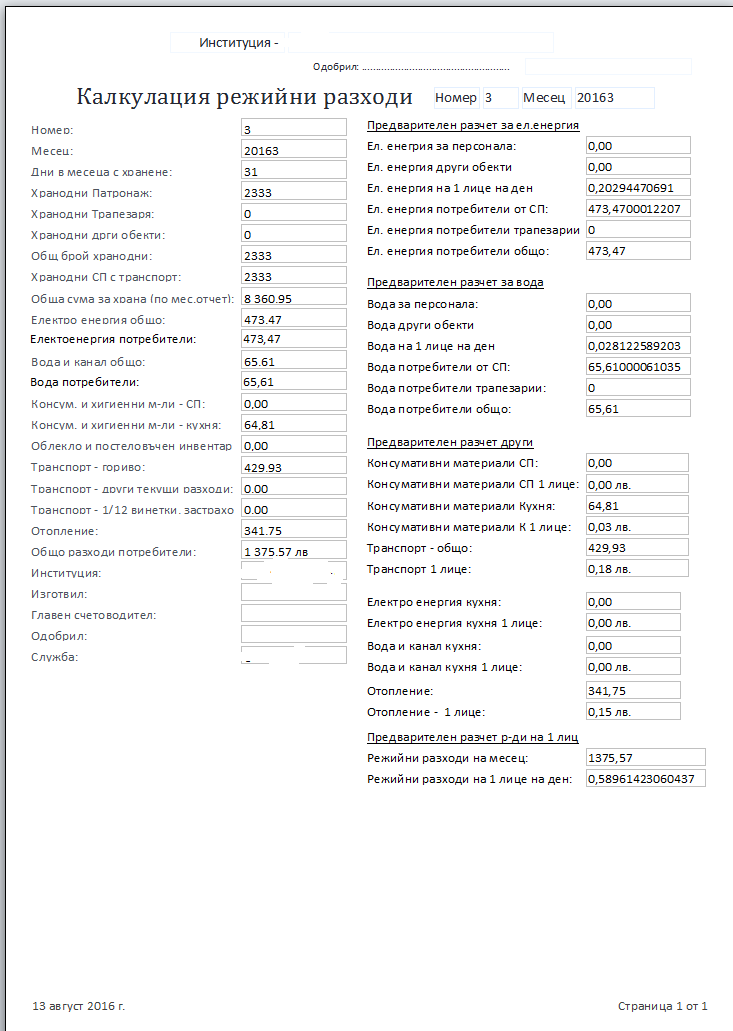Click the Транспорт - общо field 429,93
This screenshot has height=1031, width=733.
tap(638, 548)
